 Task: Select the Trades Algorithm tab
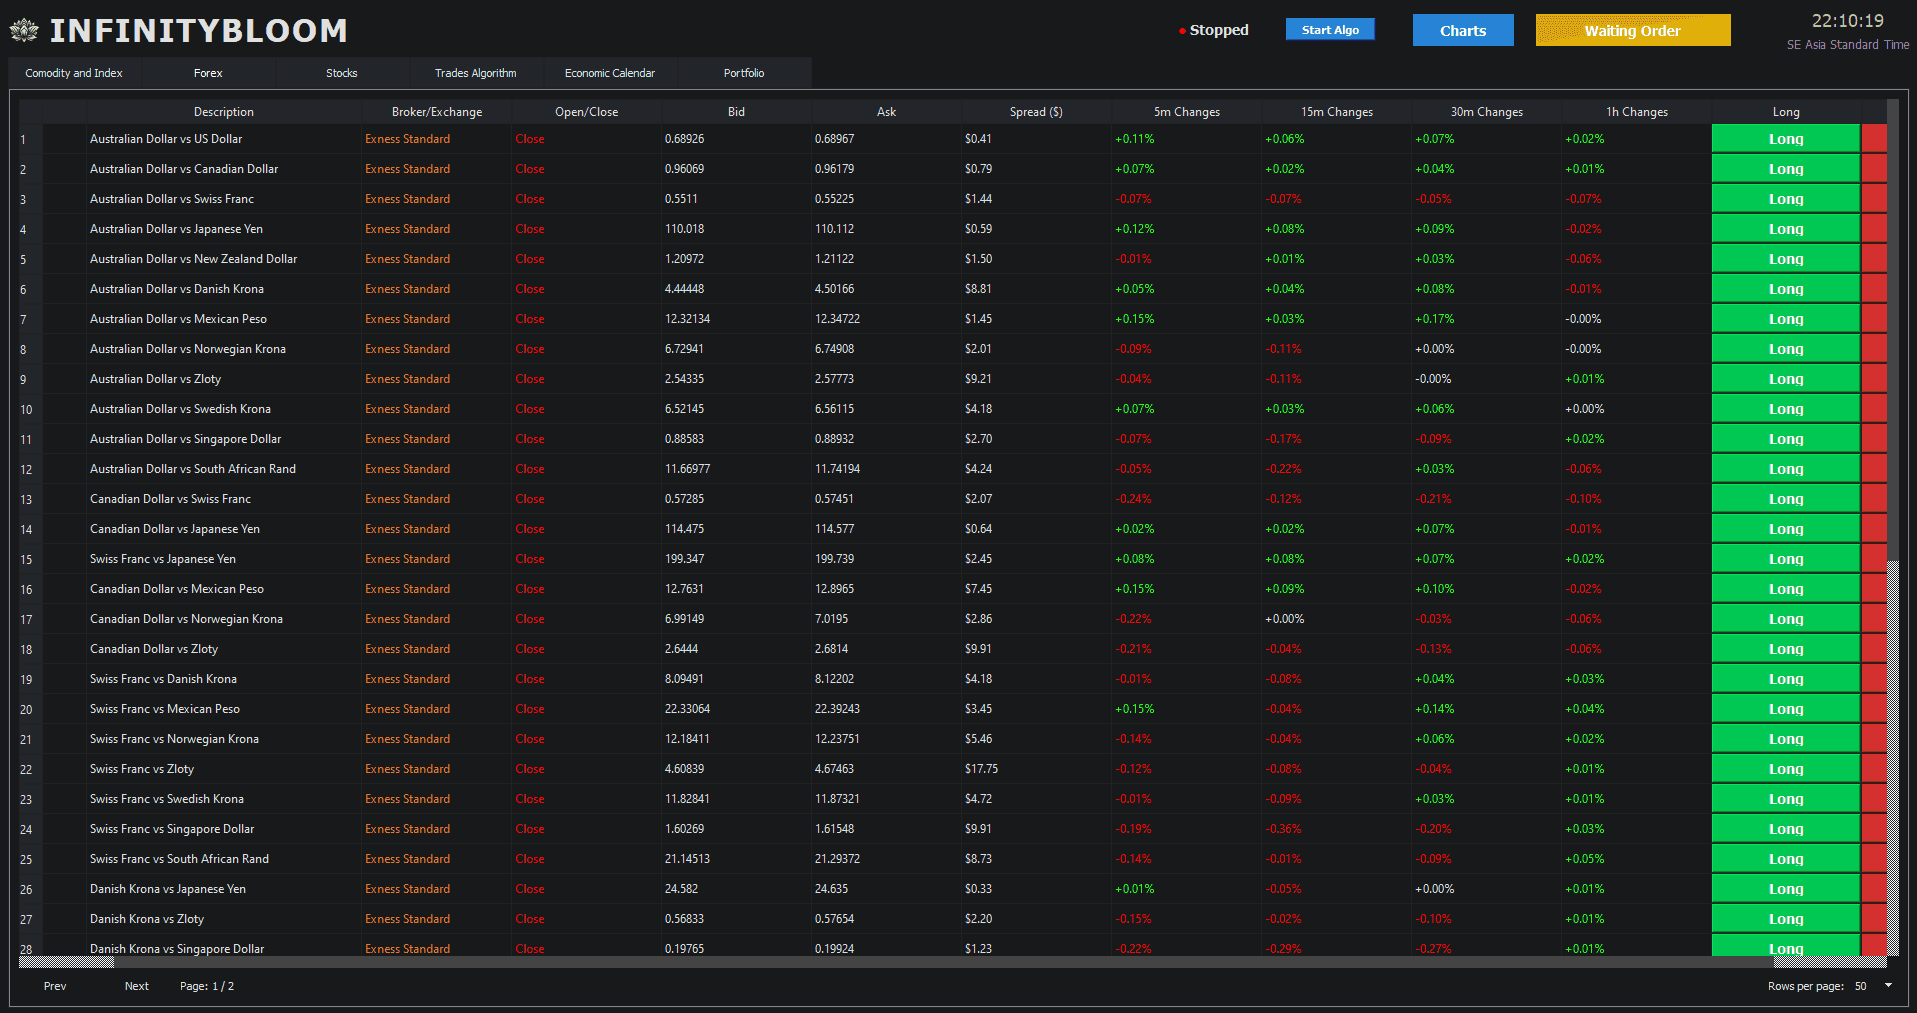coord(475,73)
